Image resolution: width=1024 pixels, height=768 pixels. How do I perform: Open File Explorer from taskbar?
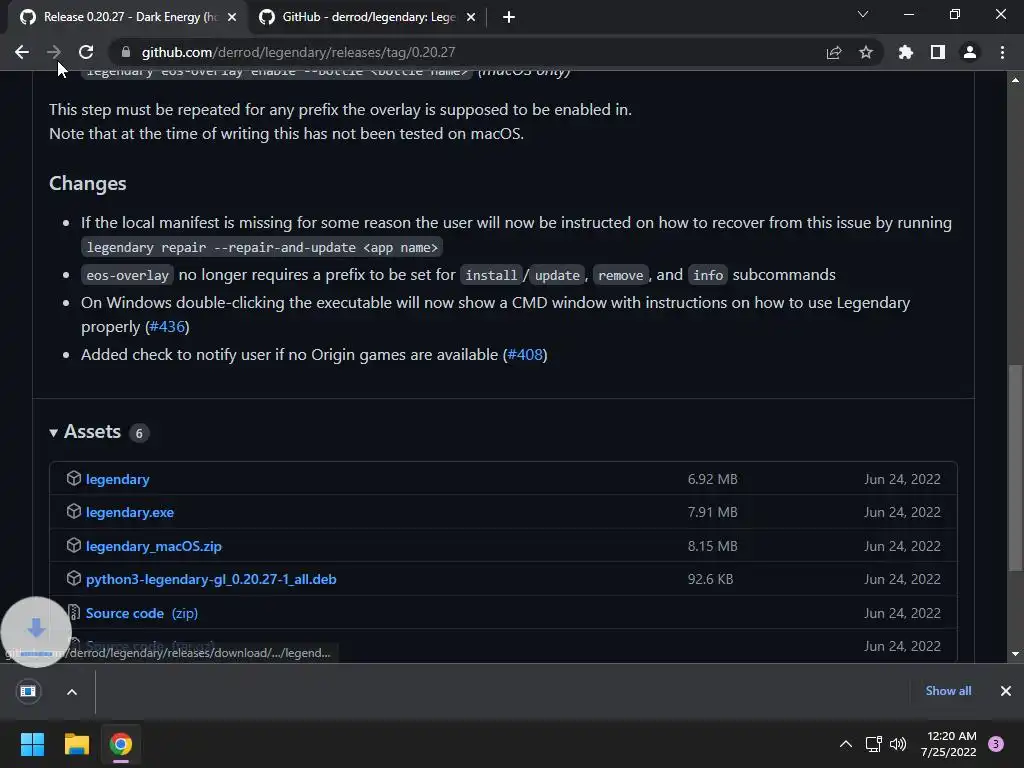[76, 744]
